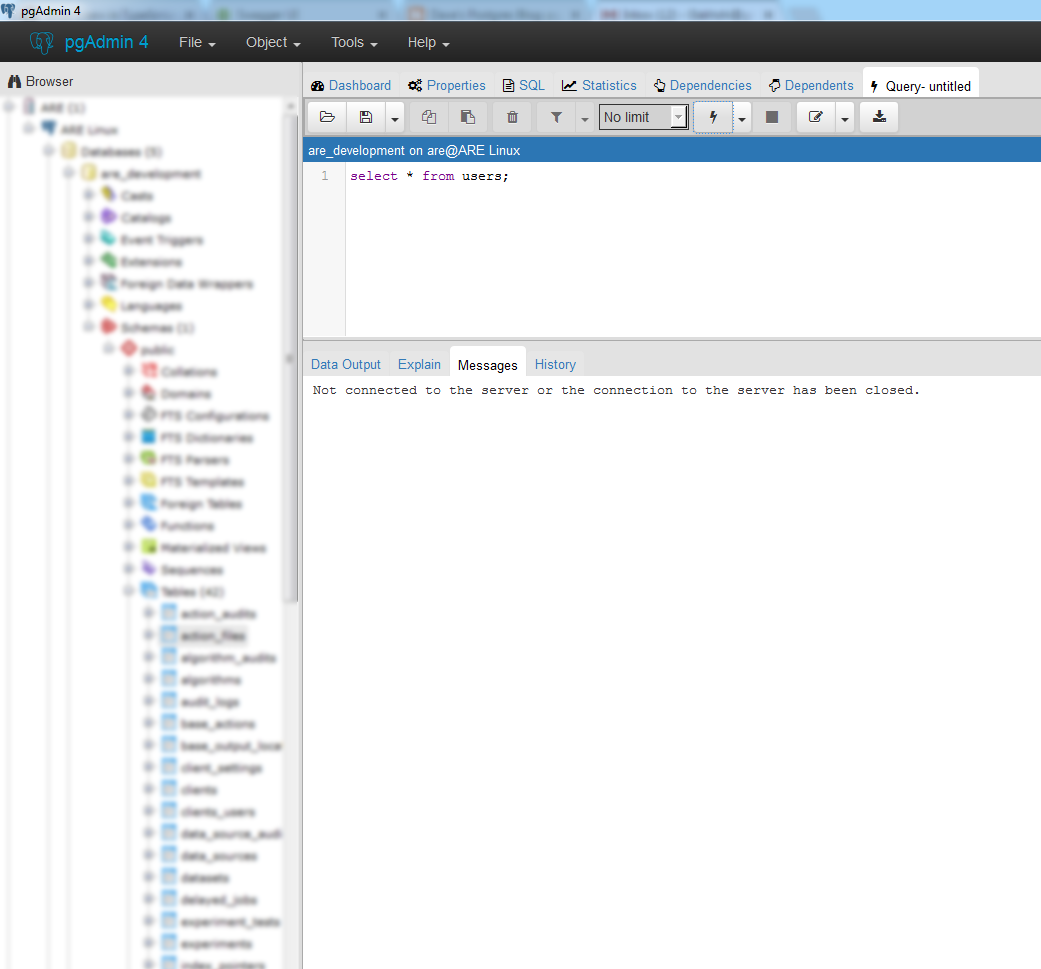Execute the query with the lightning icon
Screen dimensions: 1041x969
pos(713,117)
